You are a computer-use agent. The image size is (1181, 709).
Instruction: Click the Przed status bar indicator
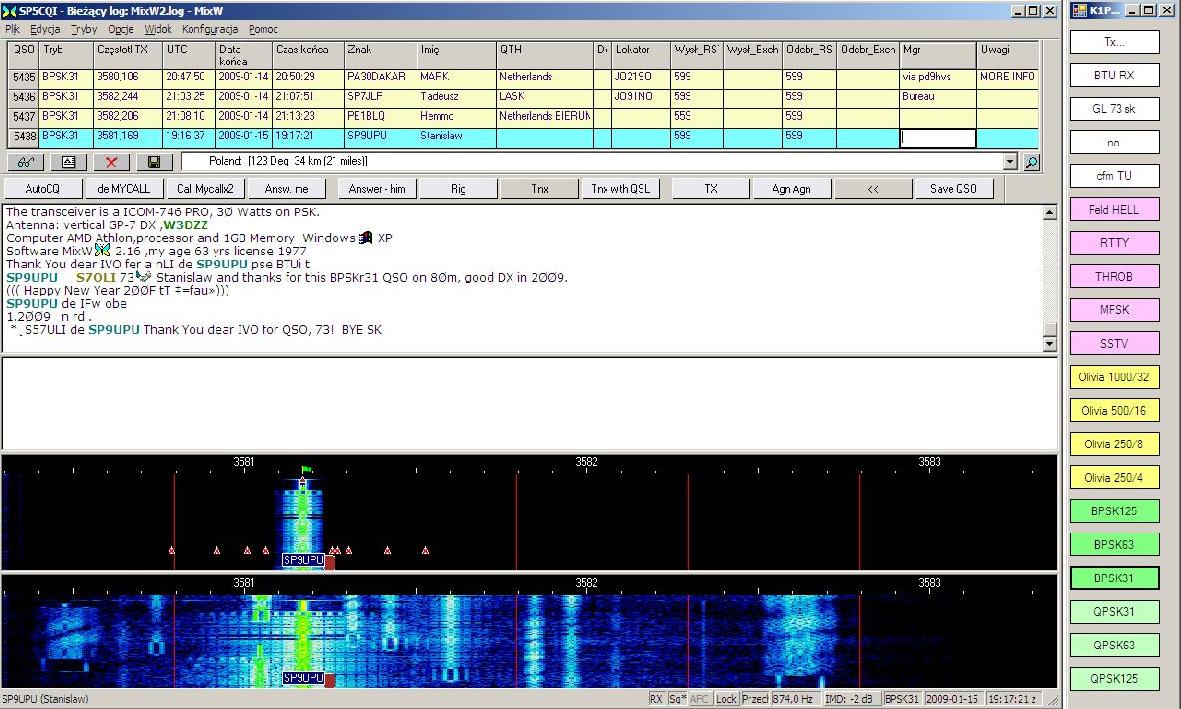[x=755, y=699]
